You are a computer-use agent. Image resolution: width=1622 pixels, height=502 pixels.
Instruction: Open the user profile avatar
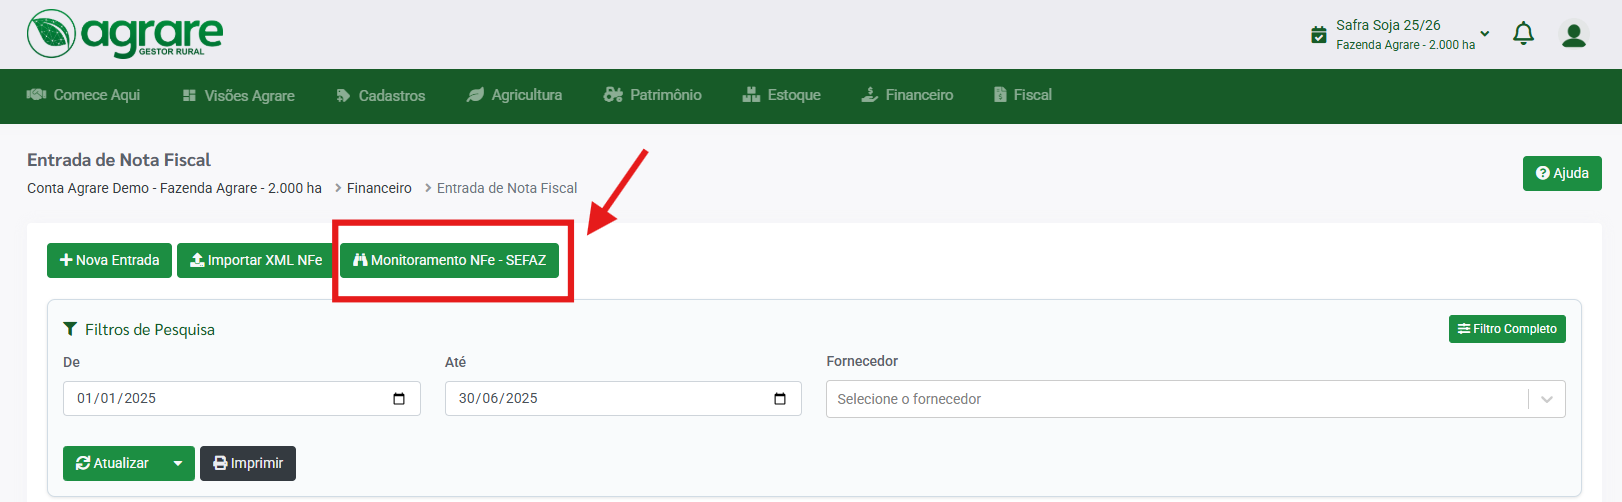pos(1574,35)
